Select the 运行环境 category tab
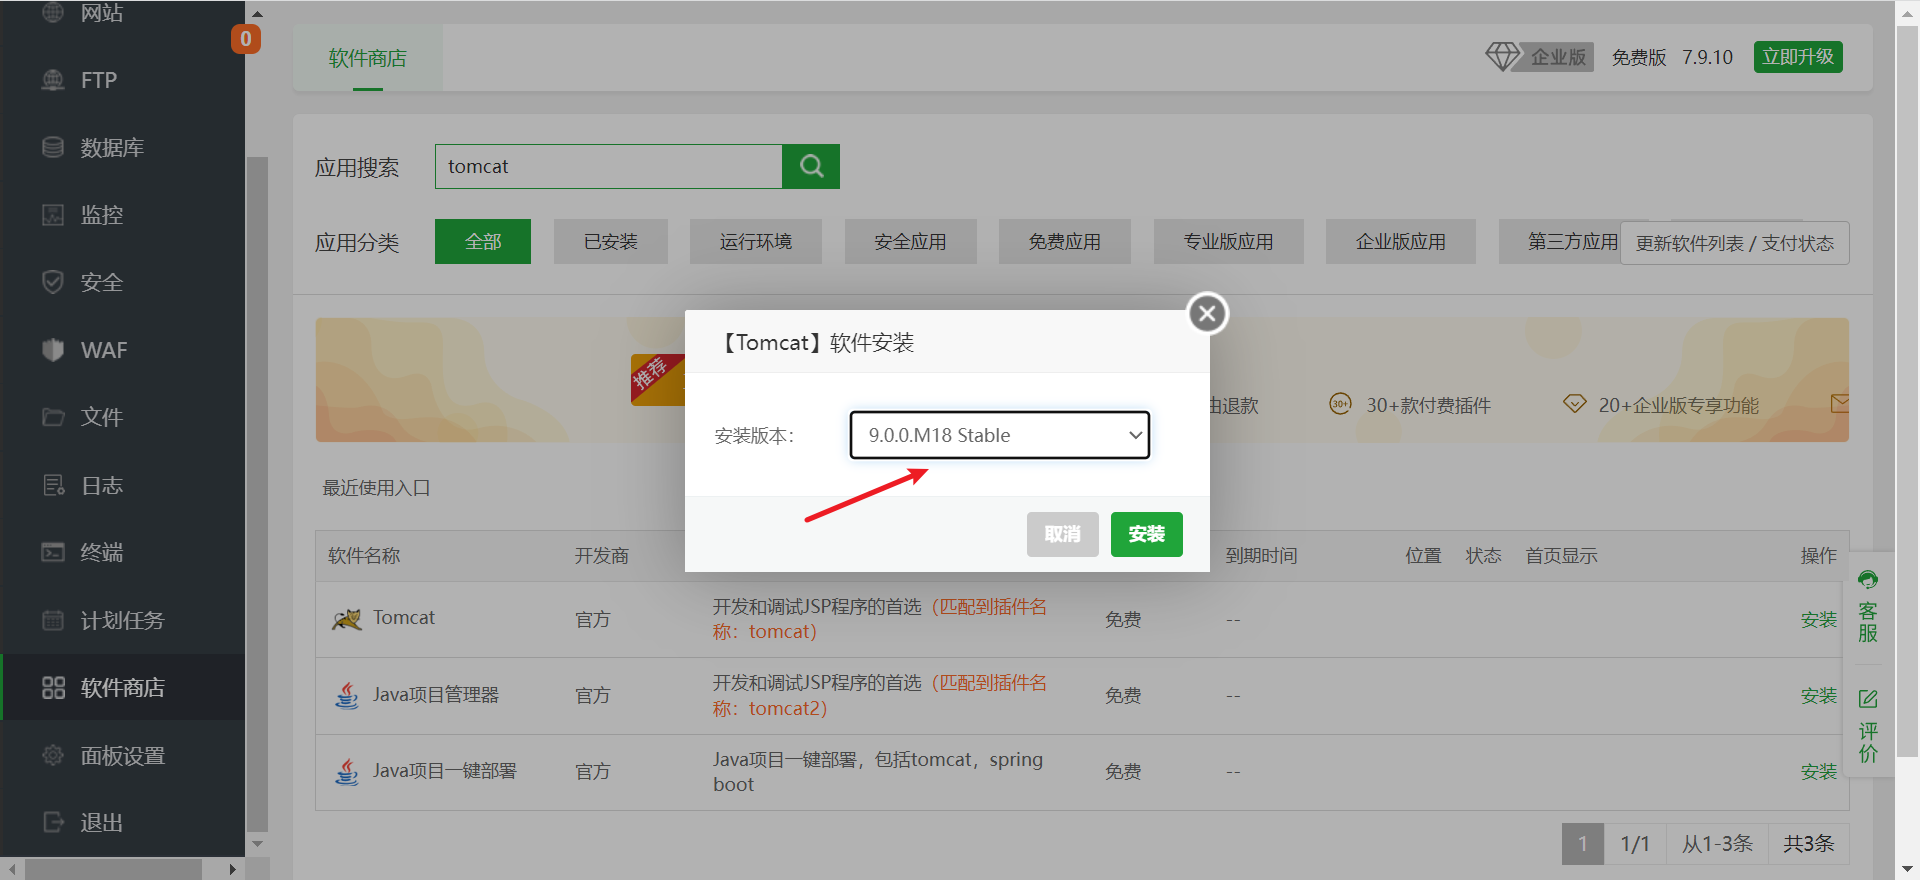 point(756,241)
